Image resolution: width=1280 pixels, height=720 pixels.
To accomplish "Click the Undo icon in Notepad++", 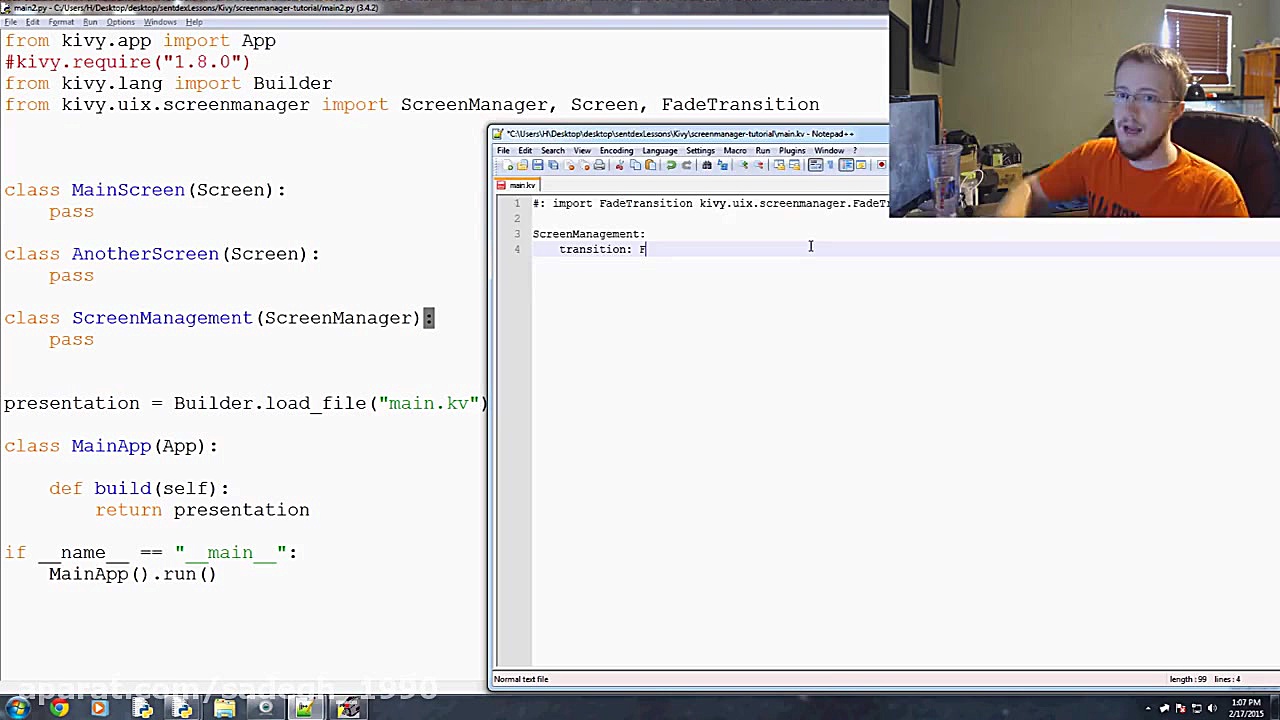I will pos(670,165).
